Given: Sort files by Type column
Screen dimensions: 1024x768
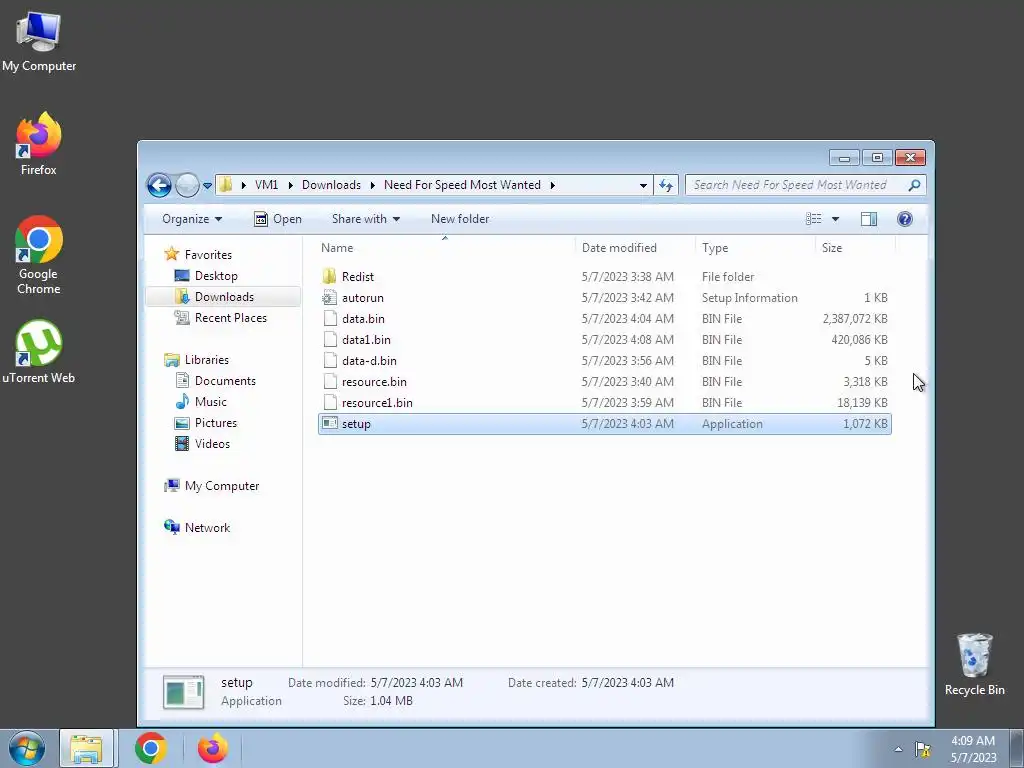Looking at the screenshot, I should (x=755, y=248).
